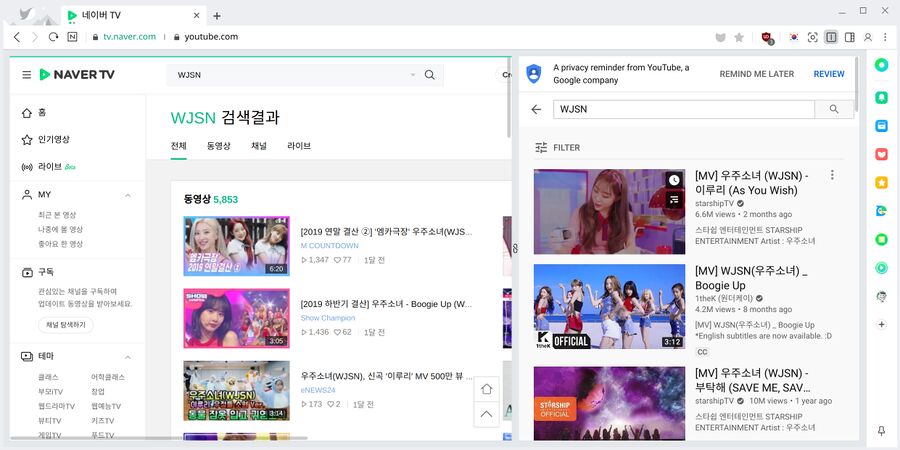The width and height of the screenshot is (900, 450).
Task: Open the YouTube FILTER options
Action: (557, 148)
